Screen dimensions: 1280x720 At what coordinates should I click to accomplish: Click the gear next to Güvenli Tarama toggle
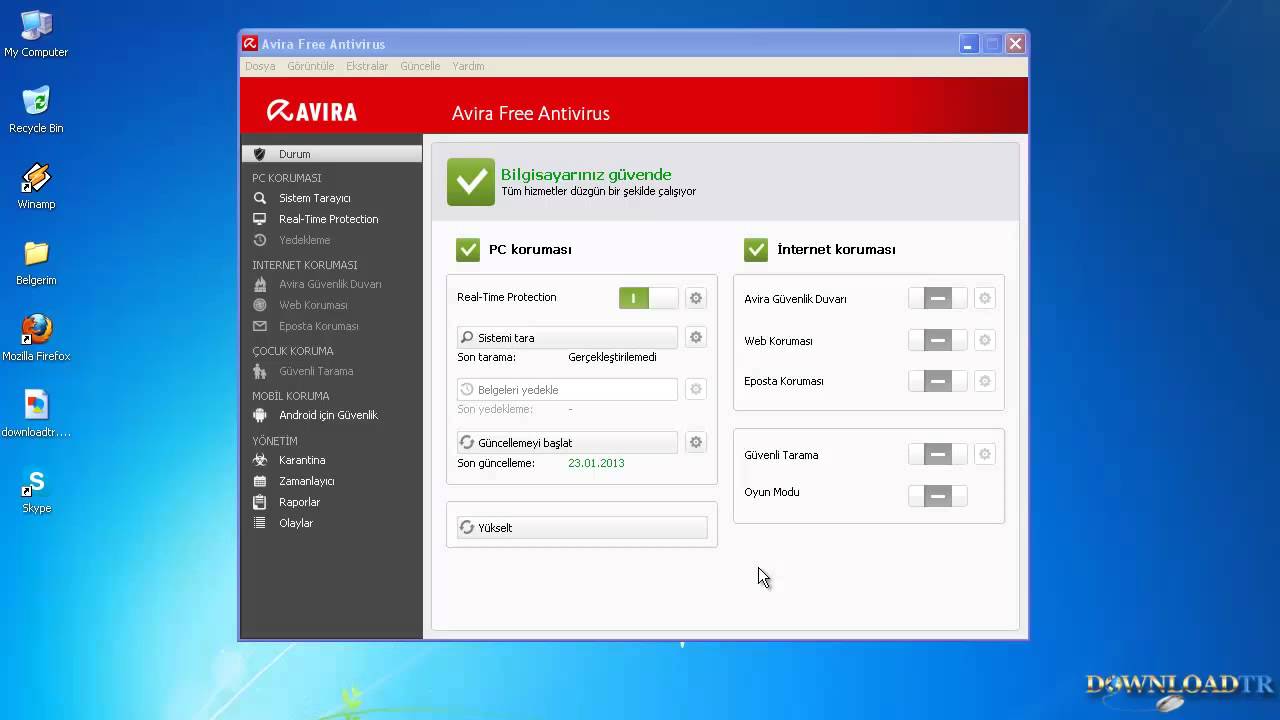[985, 454]
